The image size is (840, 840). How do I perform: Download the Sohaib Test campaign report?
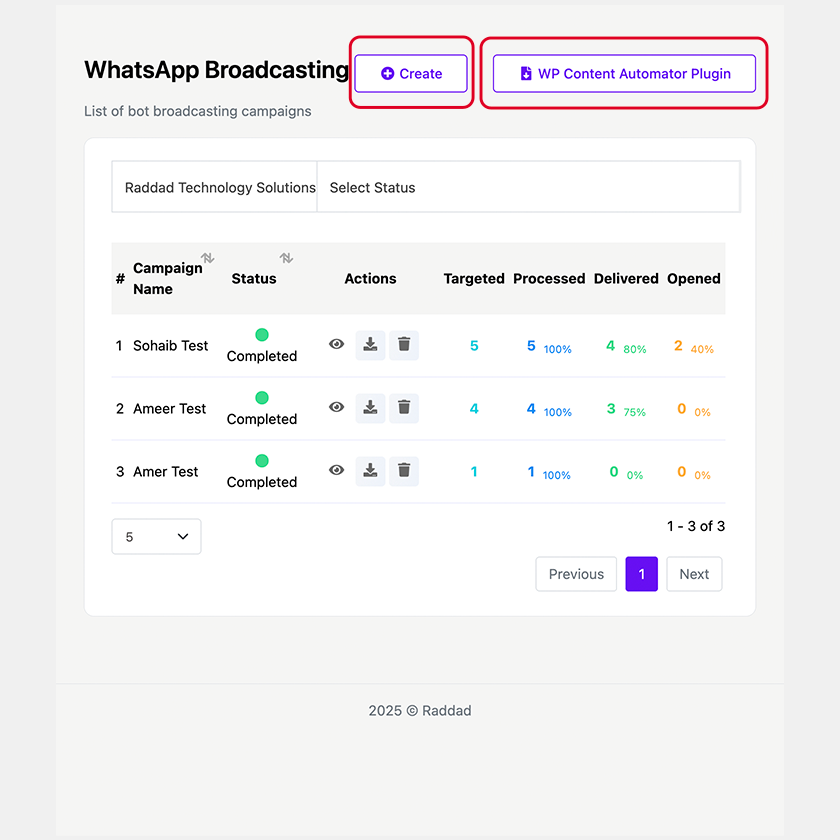[370, 345]
